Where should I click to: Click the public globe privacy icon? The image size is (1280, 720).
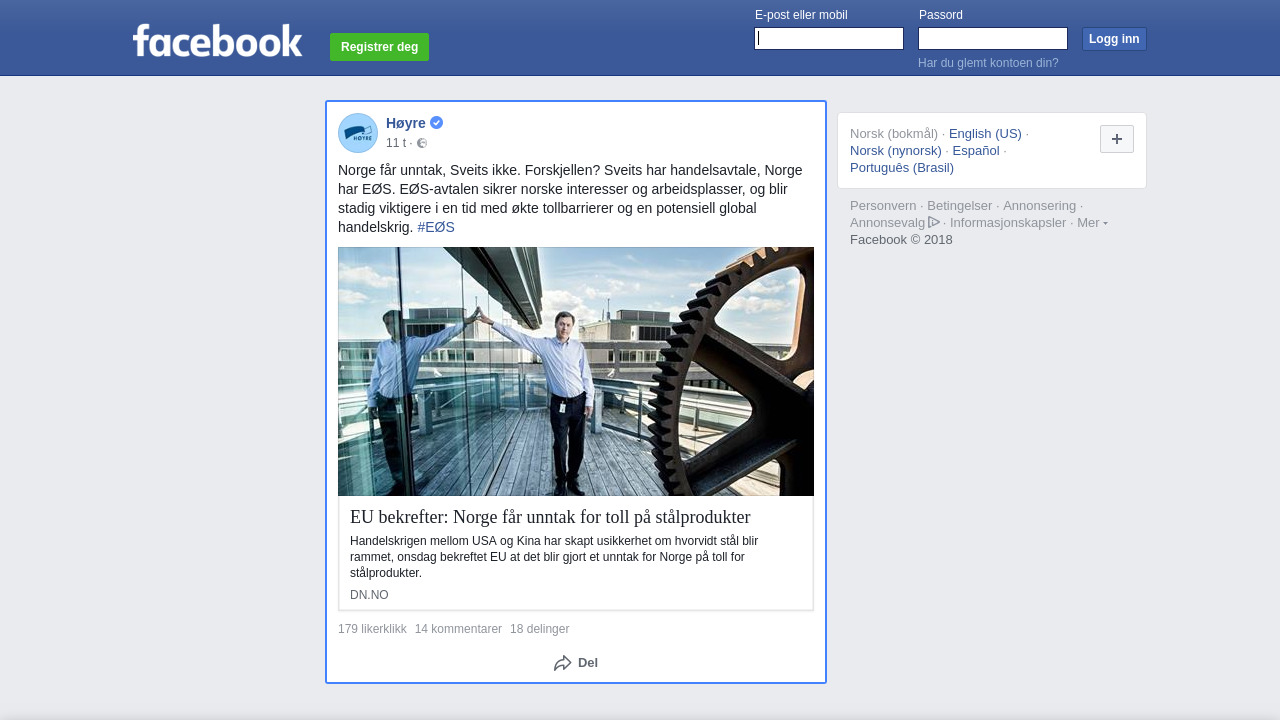422,143
